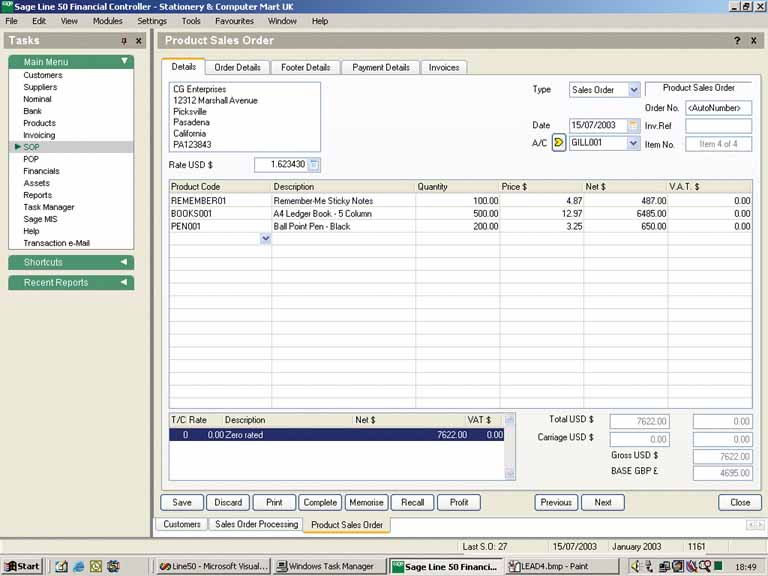Click the Recall button
This screenshot has height=576, width=768.
click(x=412, y=503)
